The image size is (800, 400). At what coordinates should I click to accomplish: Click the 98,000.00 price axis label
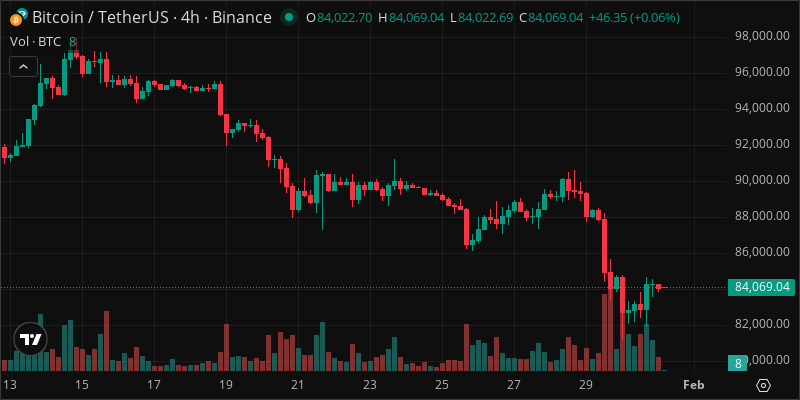[x=762, y=36]
